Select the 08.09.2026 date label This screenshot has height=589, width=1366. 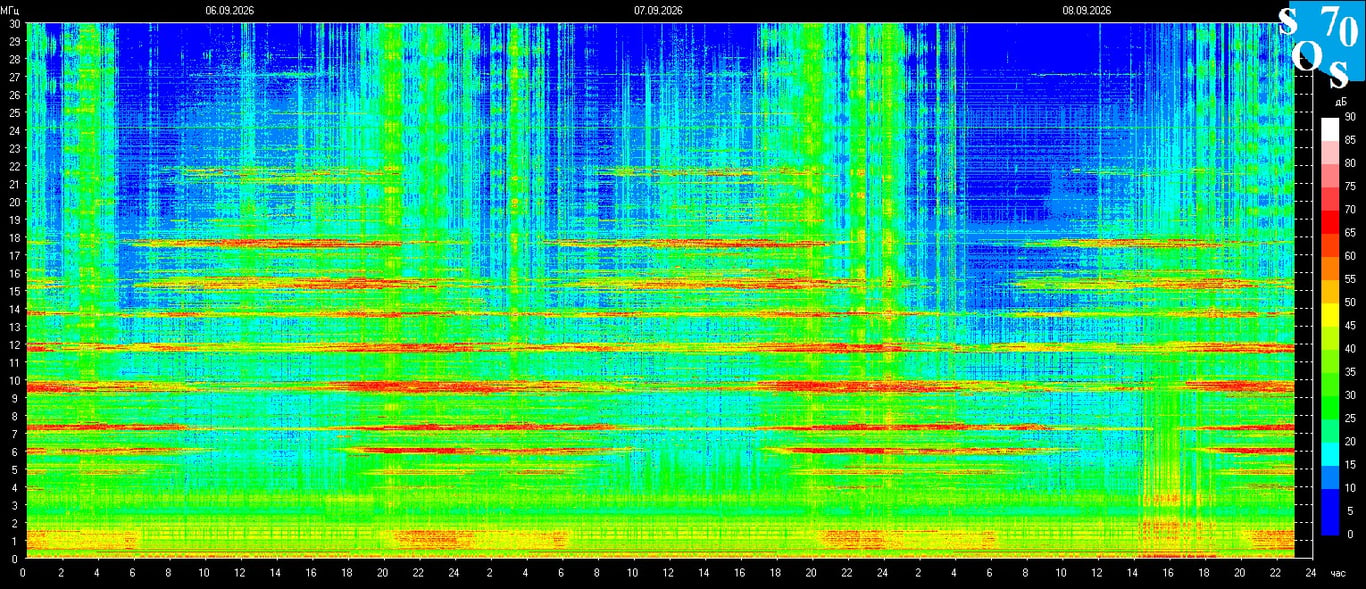(x=1087, y=11)
